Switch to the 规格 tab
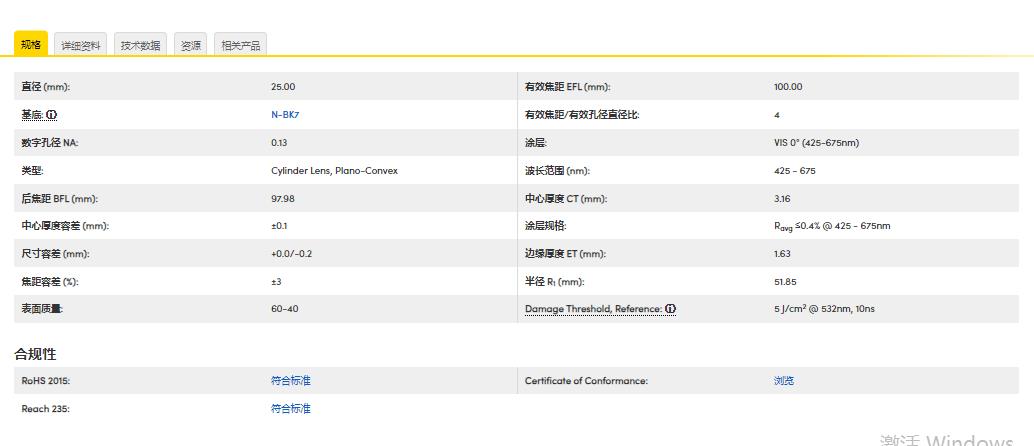 pyautogui.click(x=31, y=45)
